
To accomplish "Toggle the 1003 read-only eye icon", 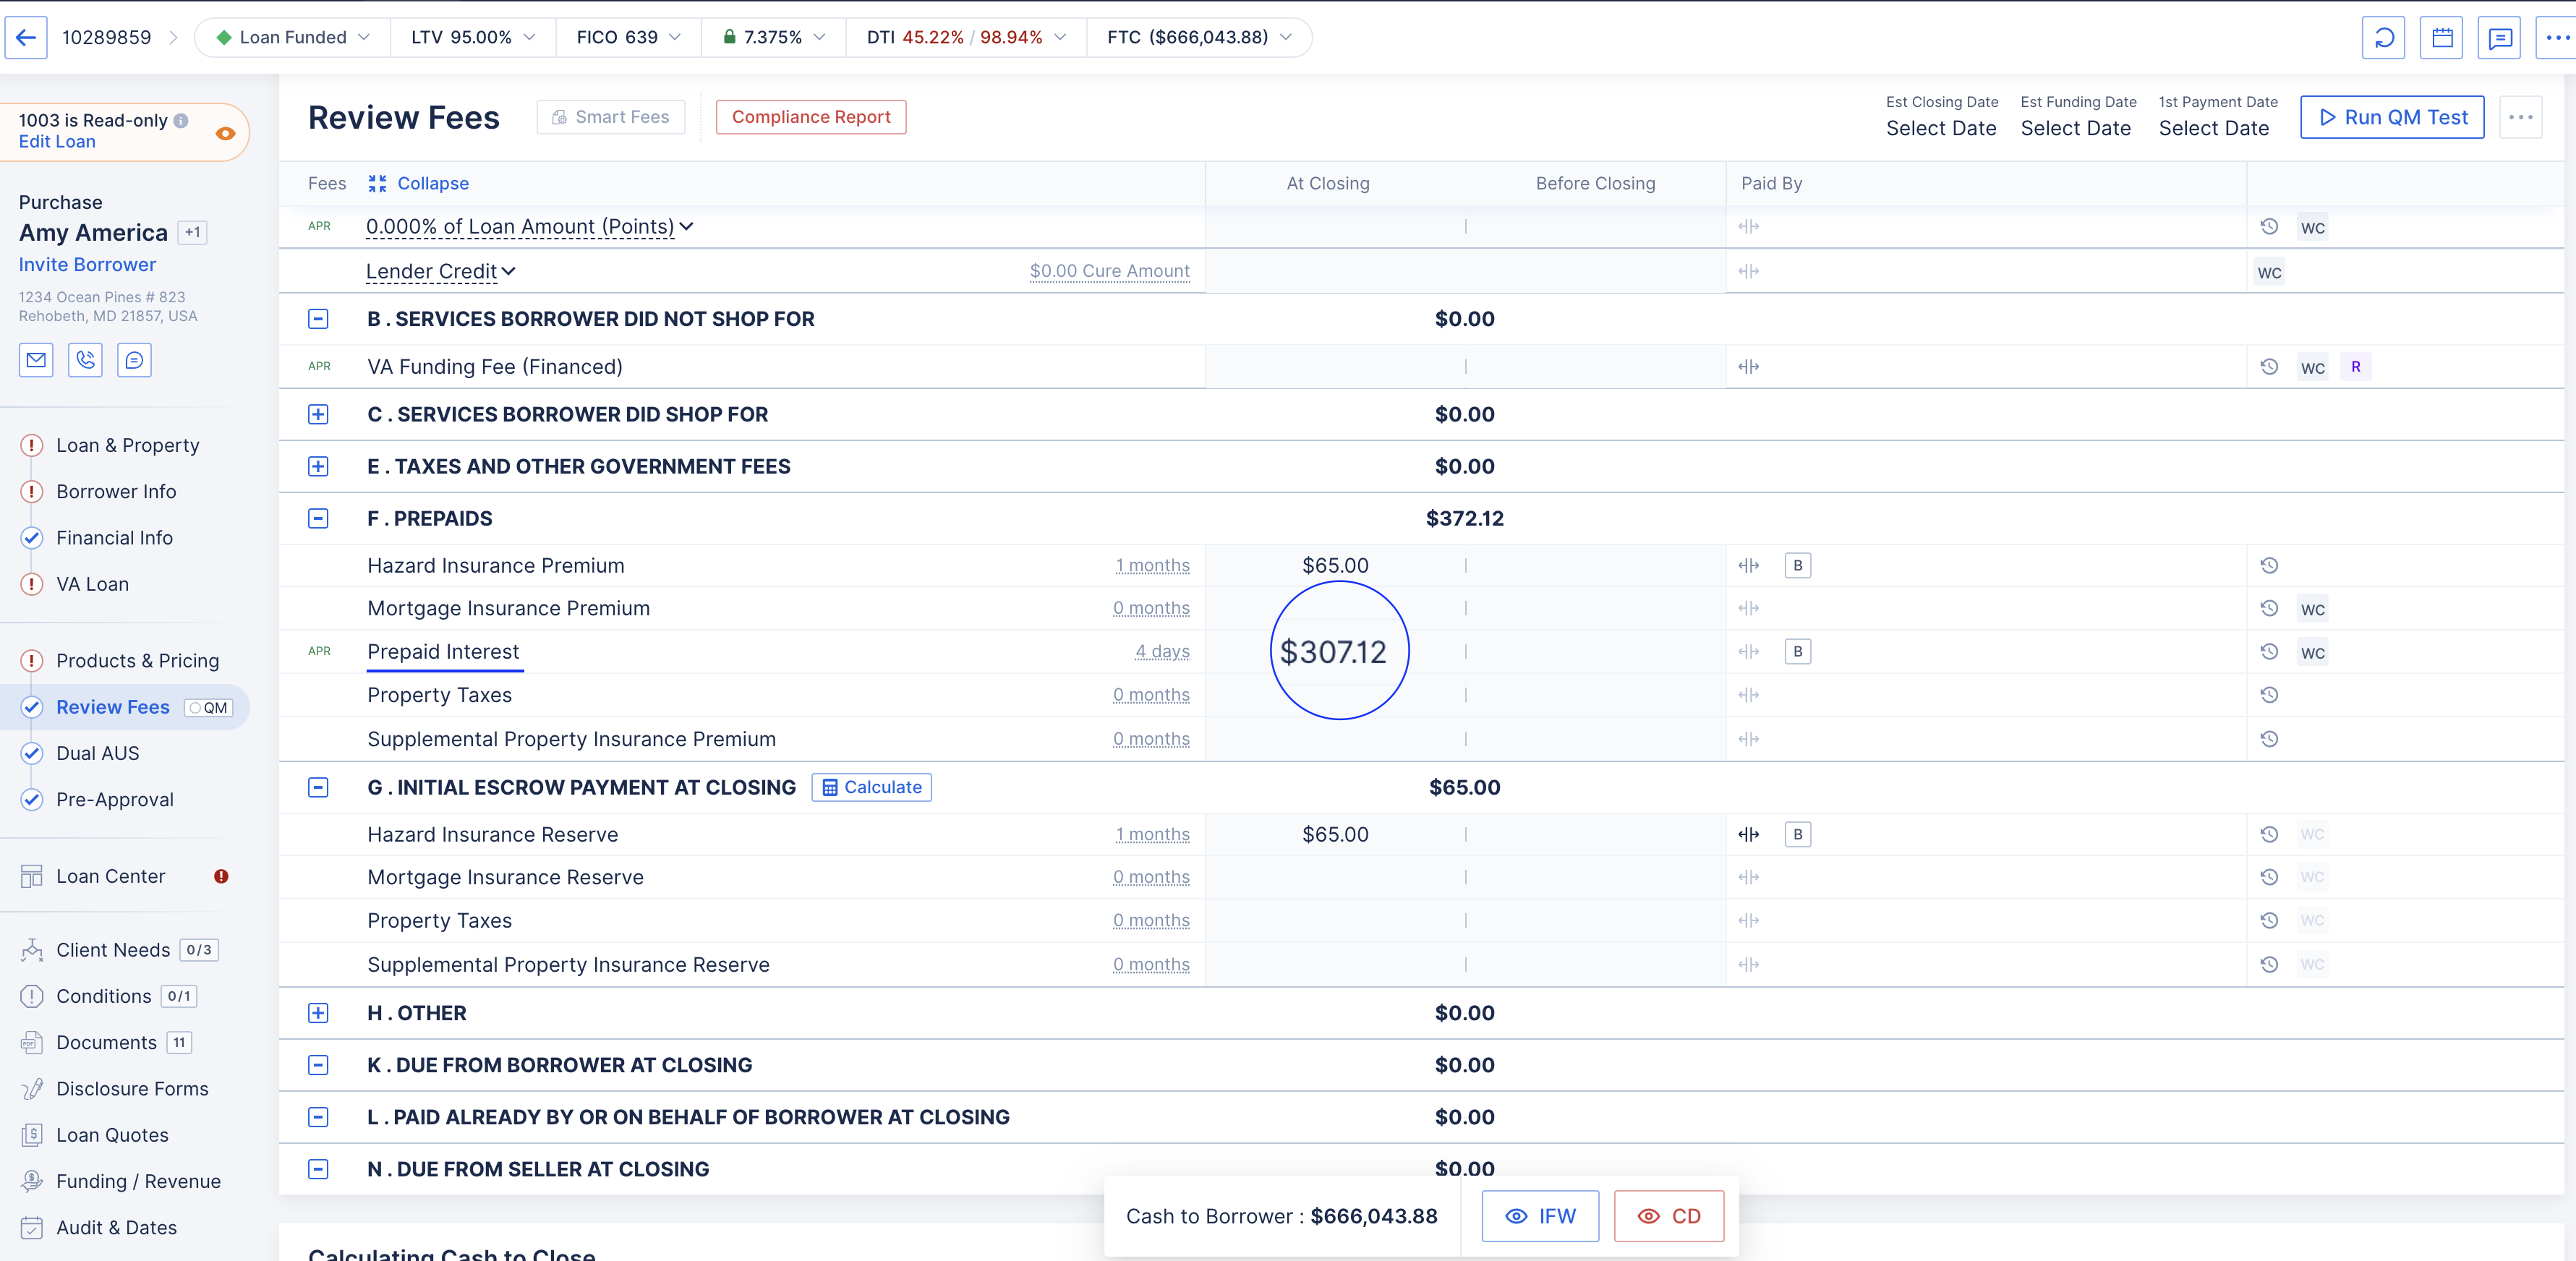I will [225, 133].
